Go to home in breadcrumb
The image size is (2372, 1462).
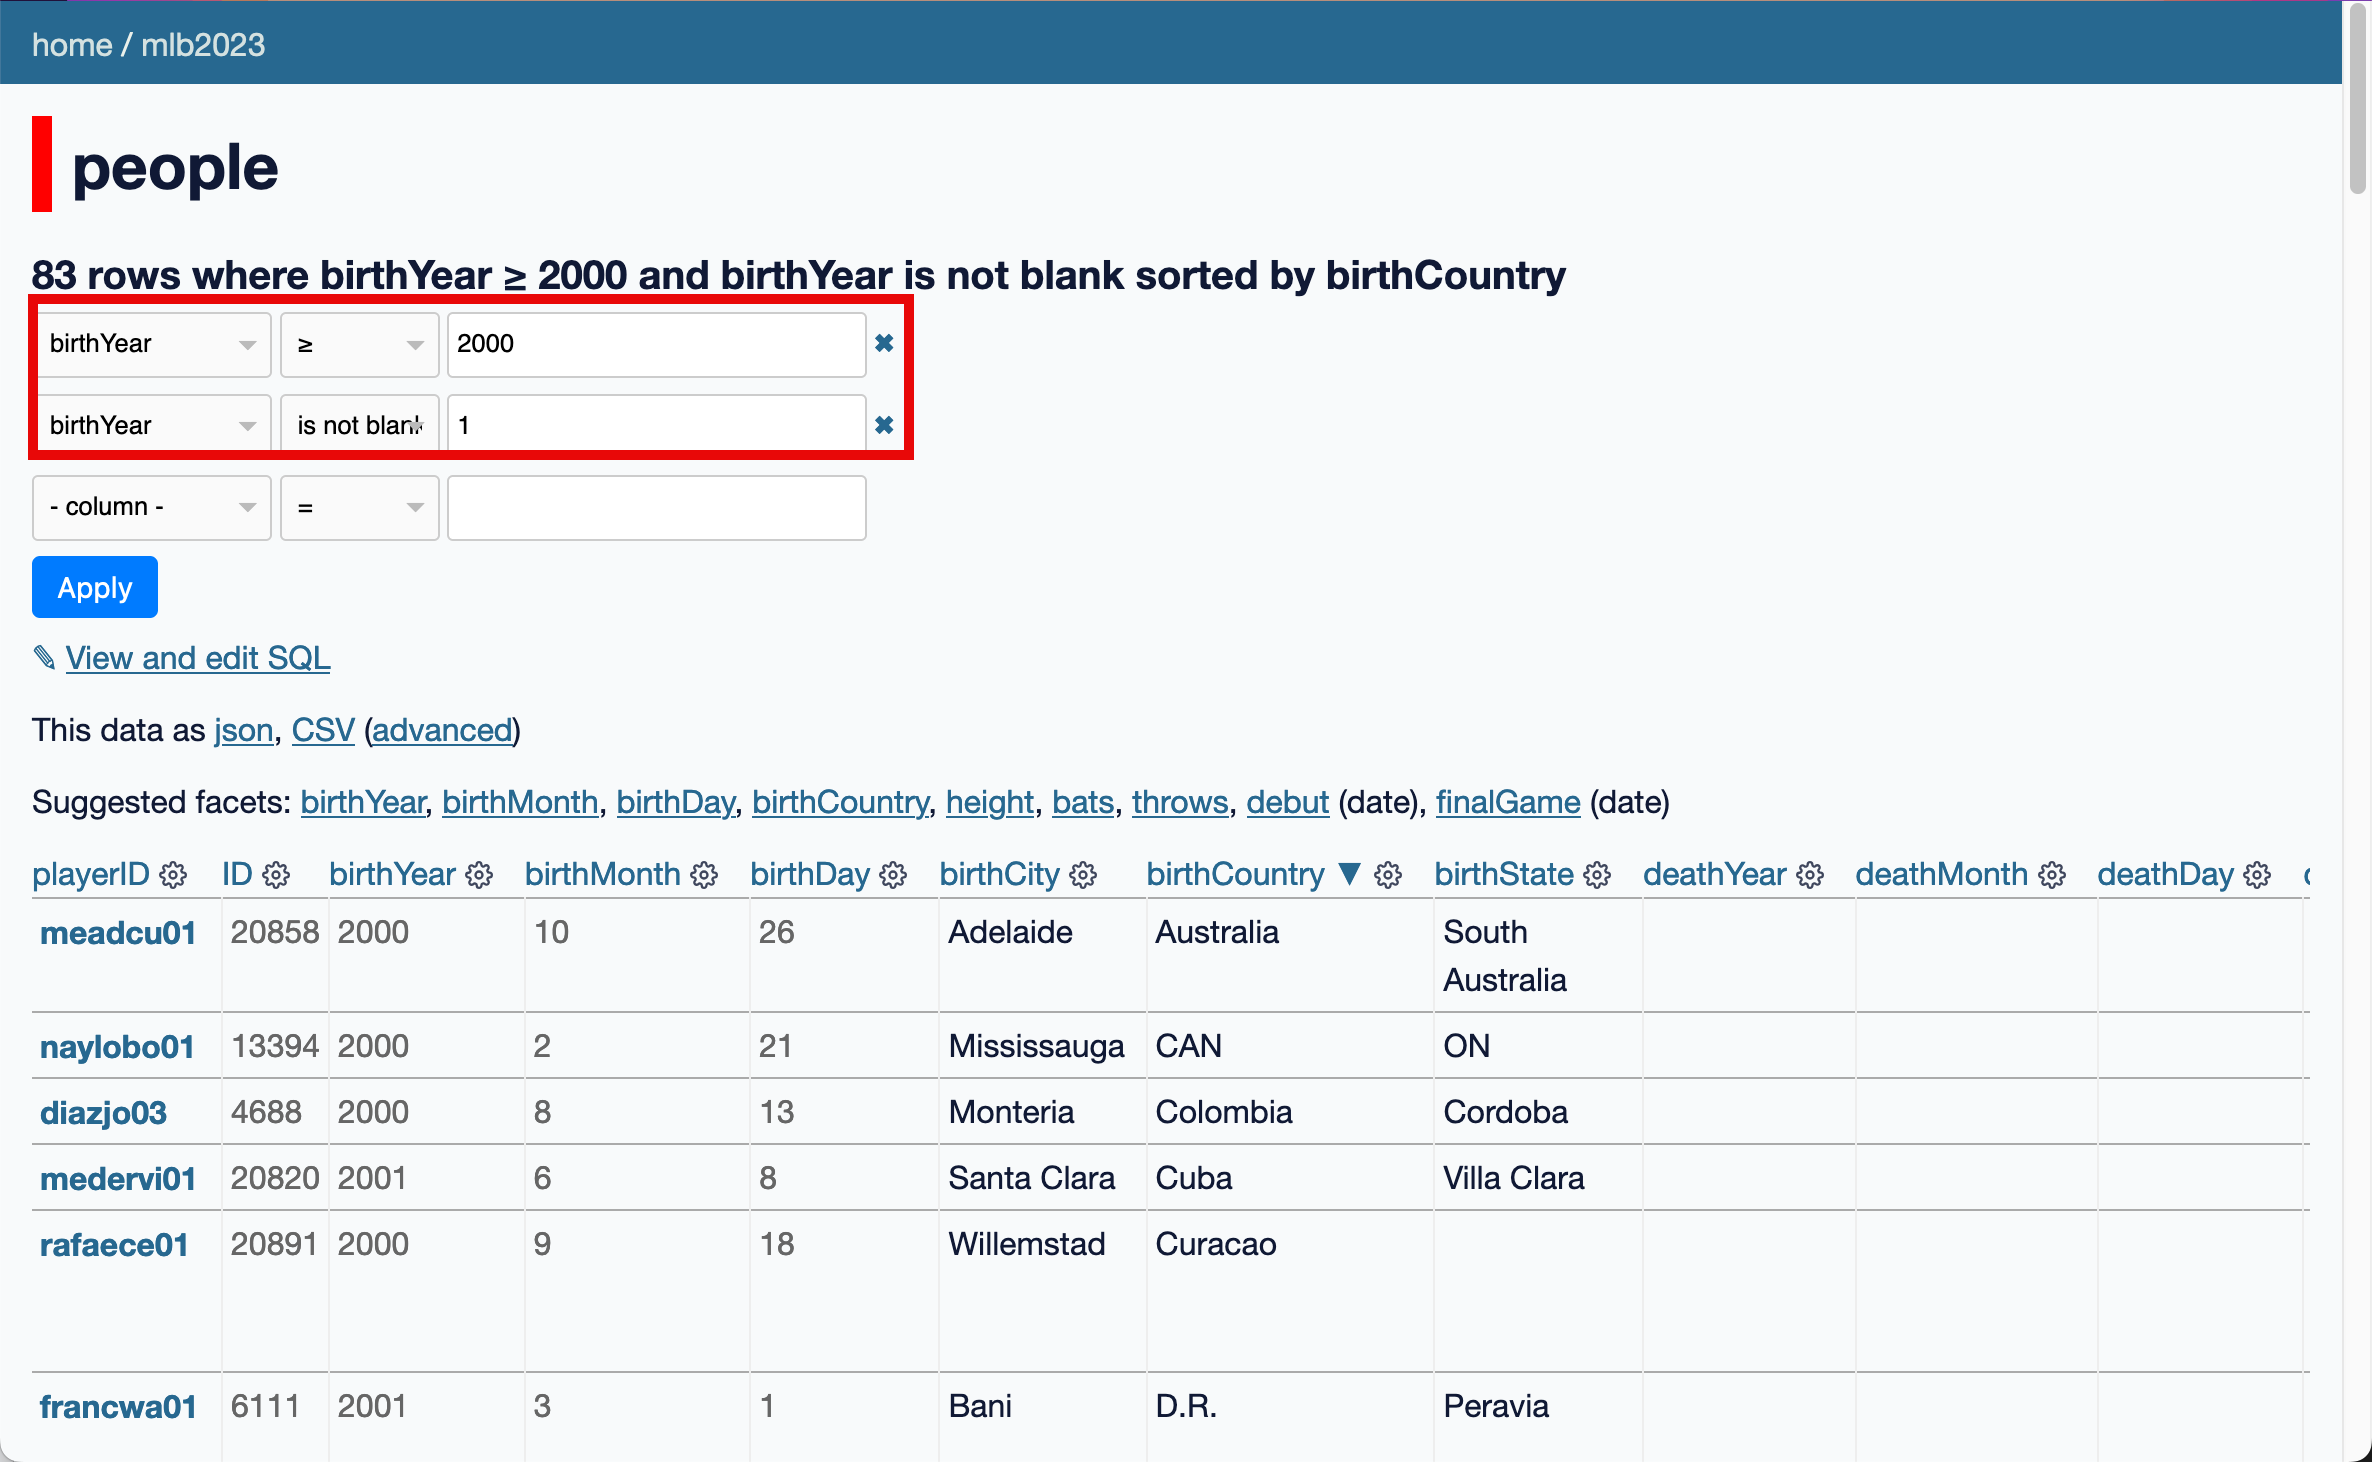pos(72,45)
